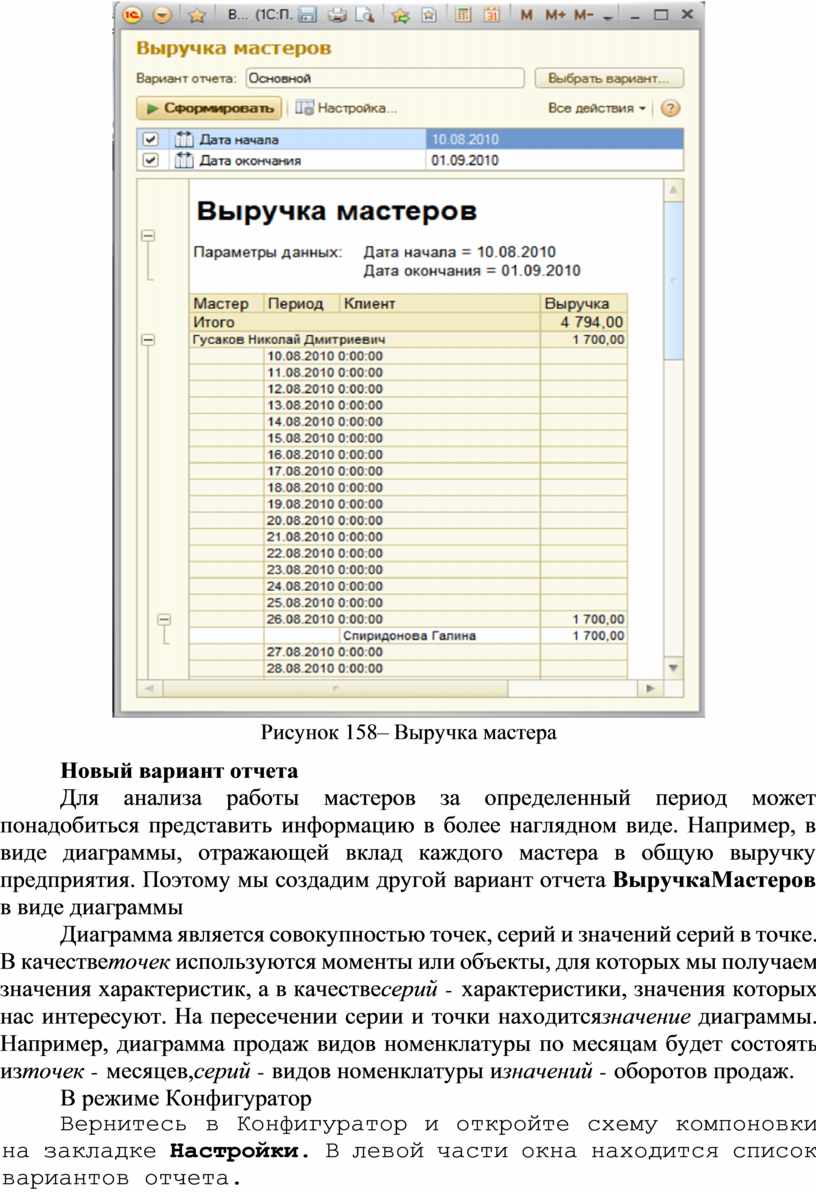Click the Print icon
Screen dimensions: 816x1193
click(337, 14)
